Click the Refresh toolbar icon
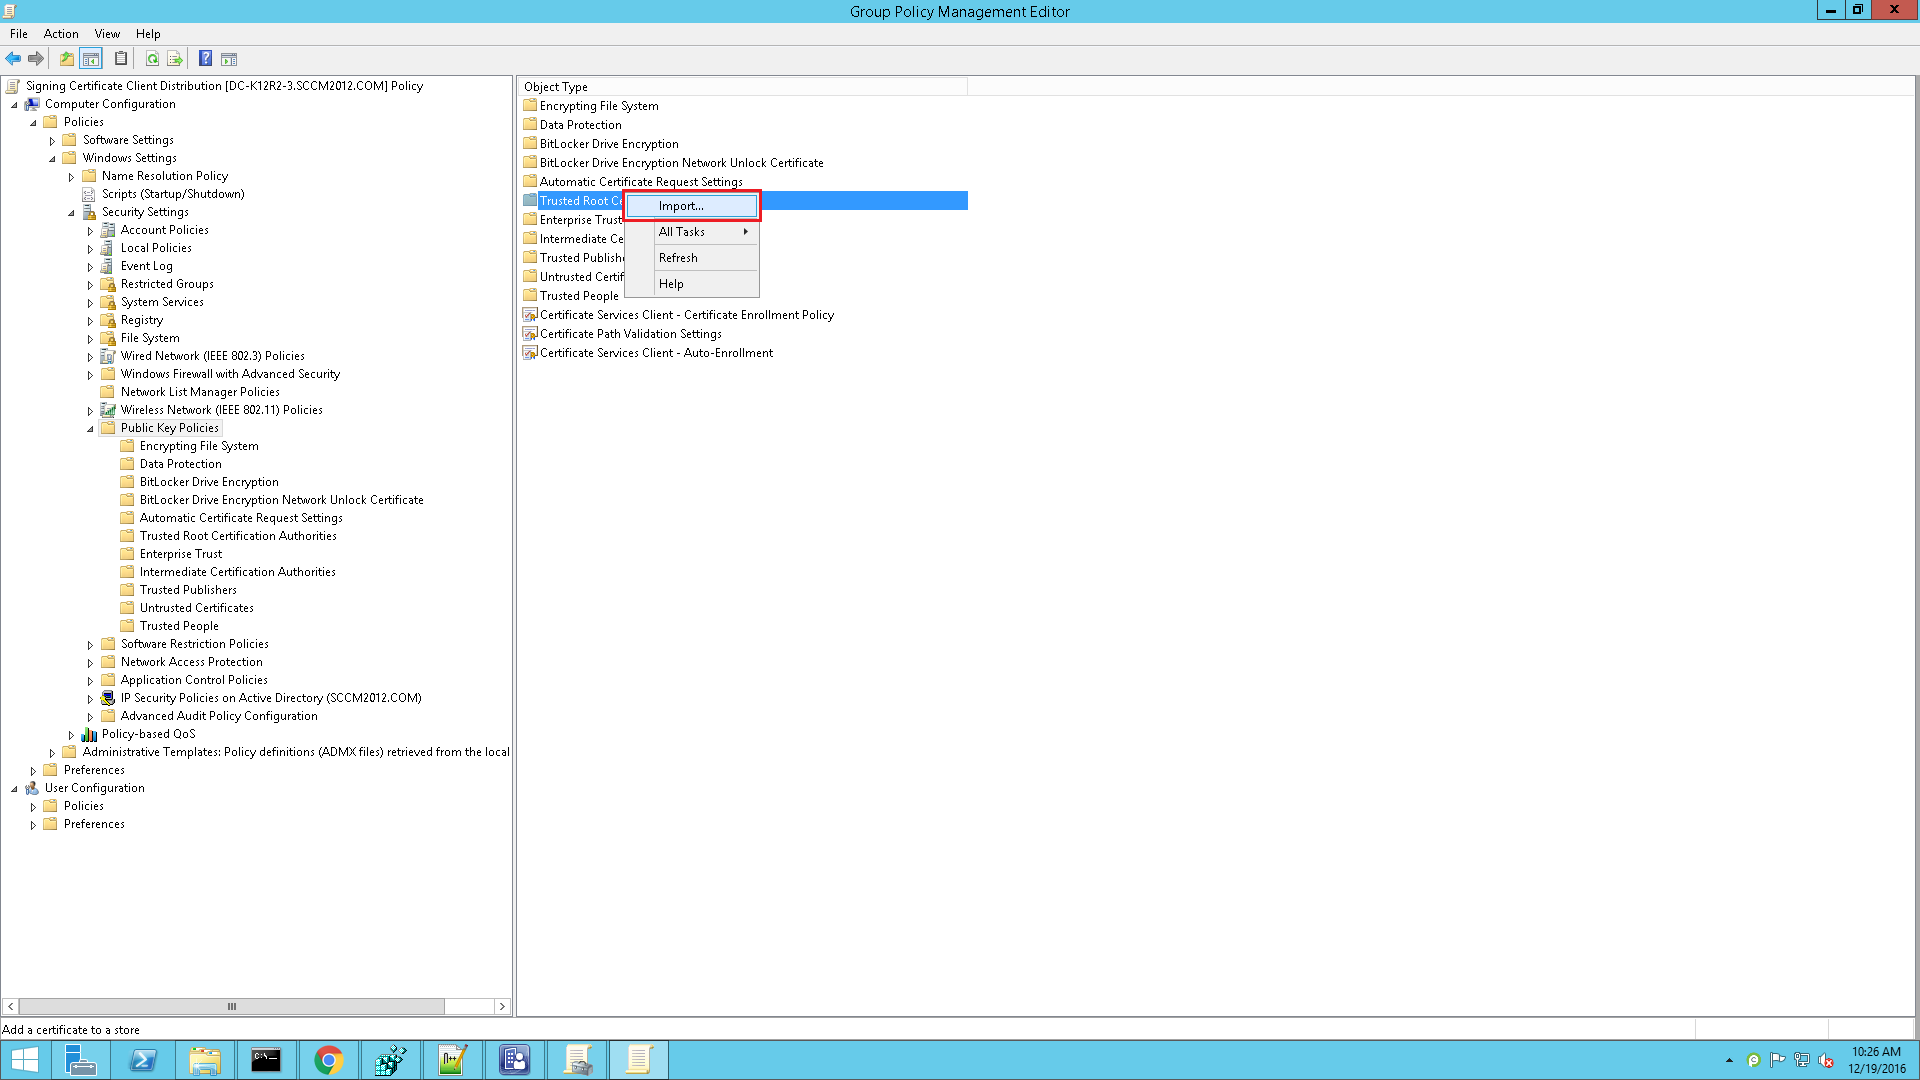The height and width of the screenshot is (1080, 1920). click(x=152, y=59)
